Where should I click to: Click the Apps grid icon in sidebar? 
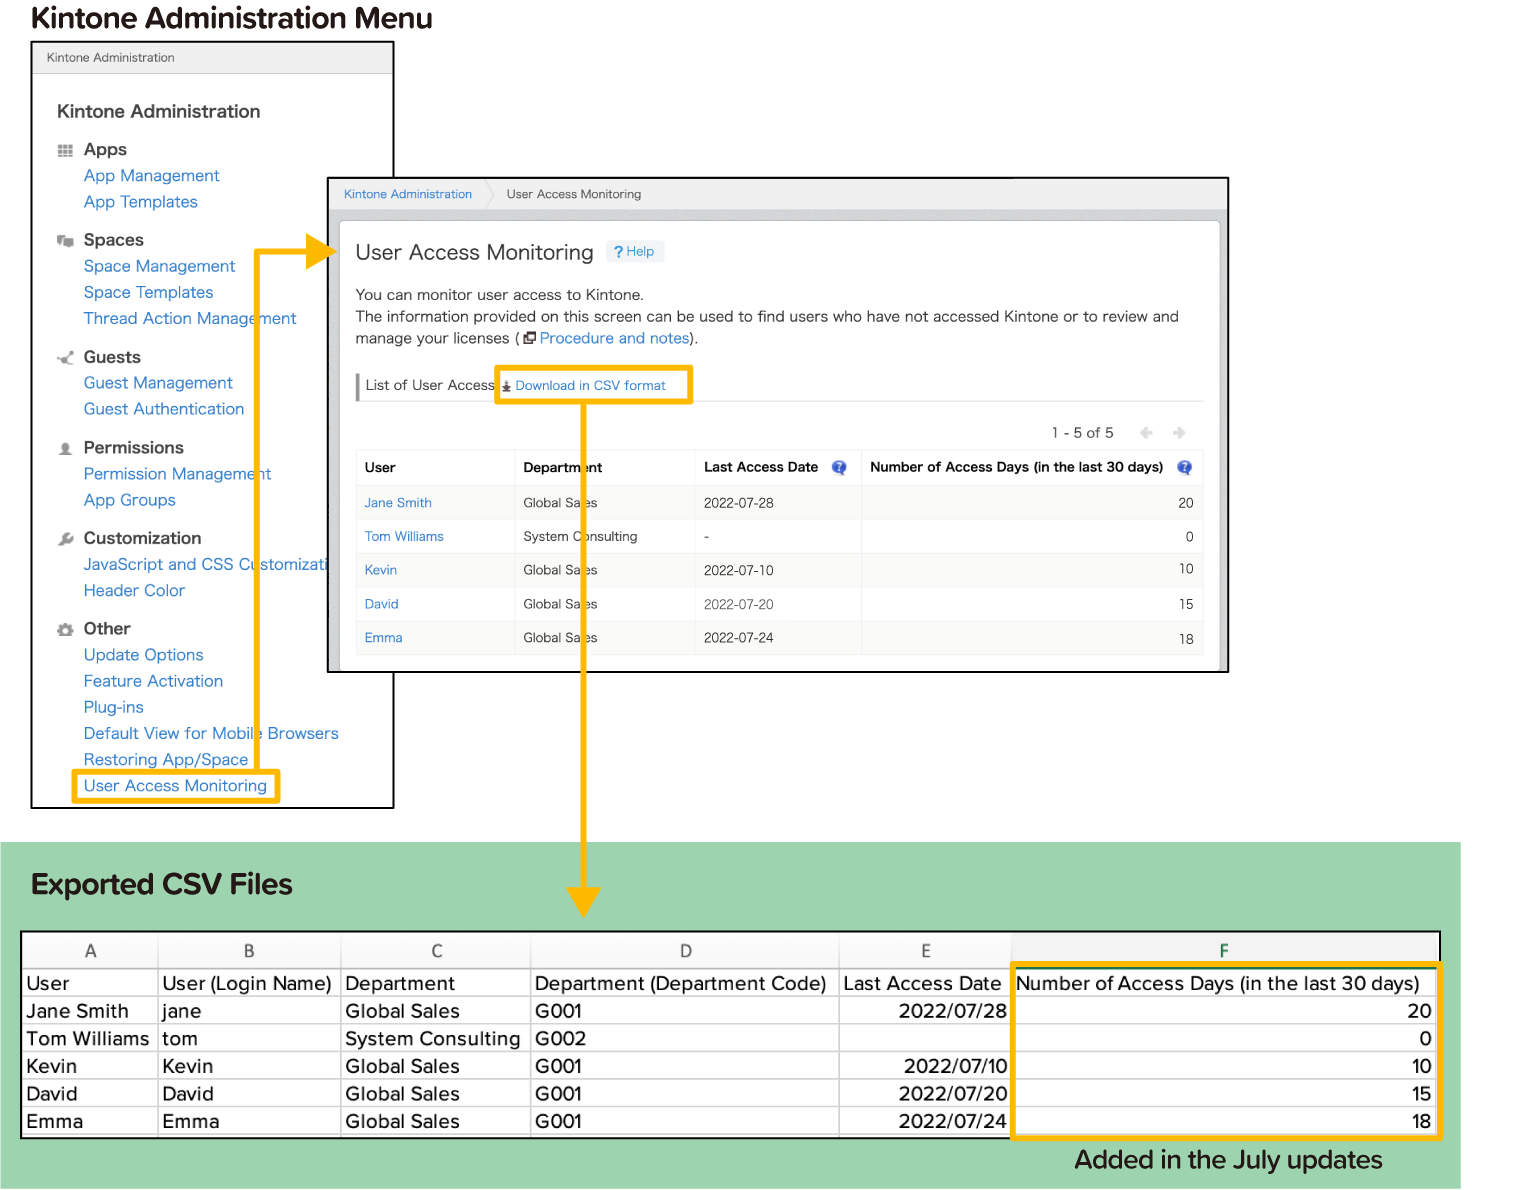pos(65,150)
